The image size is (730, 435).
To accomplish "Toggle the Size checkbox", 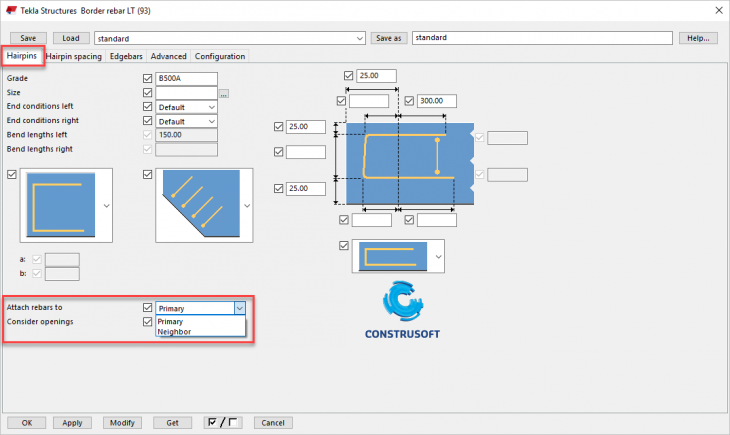I will tap(148, 92).
